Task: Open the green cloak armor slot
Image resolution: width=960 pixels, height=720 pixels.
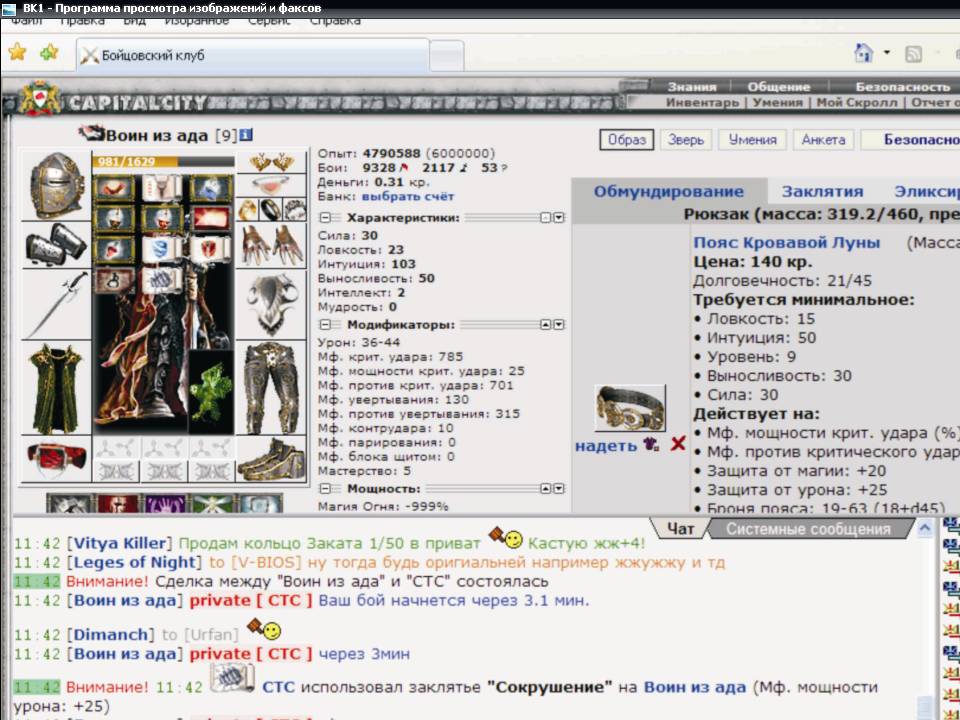Action: coord(56,388)
